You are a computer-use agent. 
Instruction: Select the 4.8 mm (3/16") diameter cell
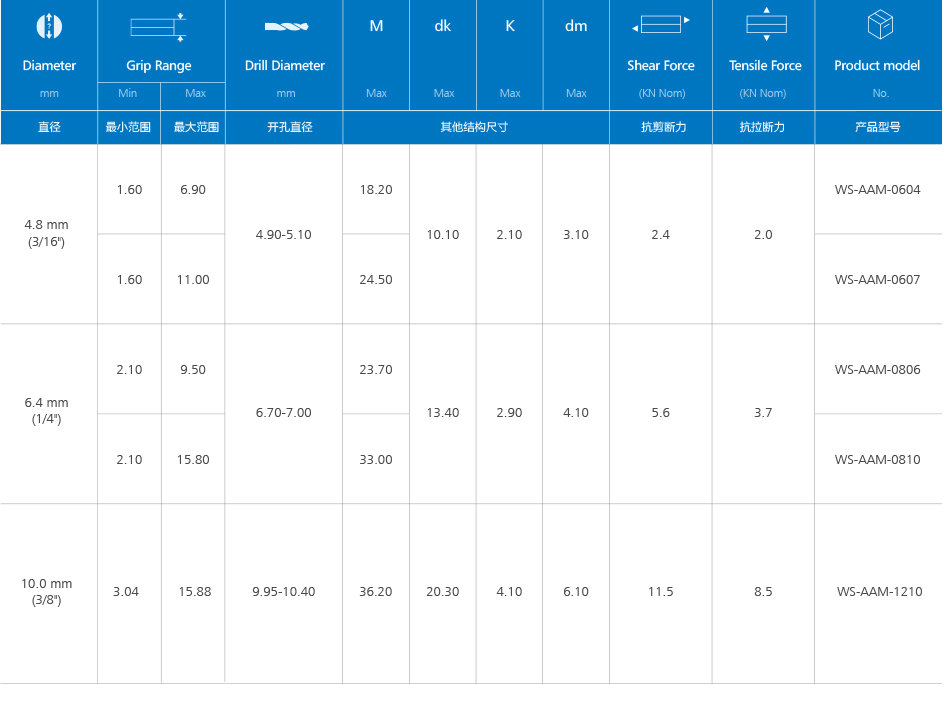coord(47,233)
